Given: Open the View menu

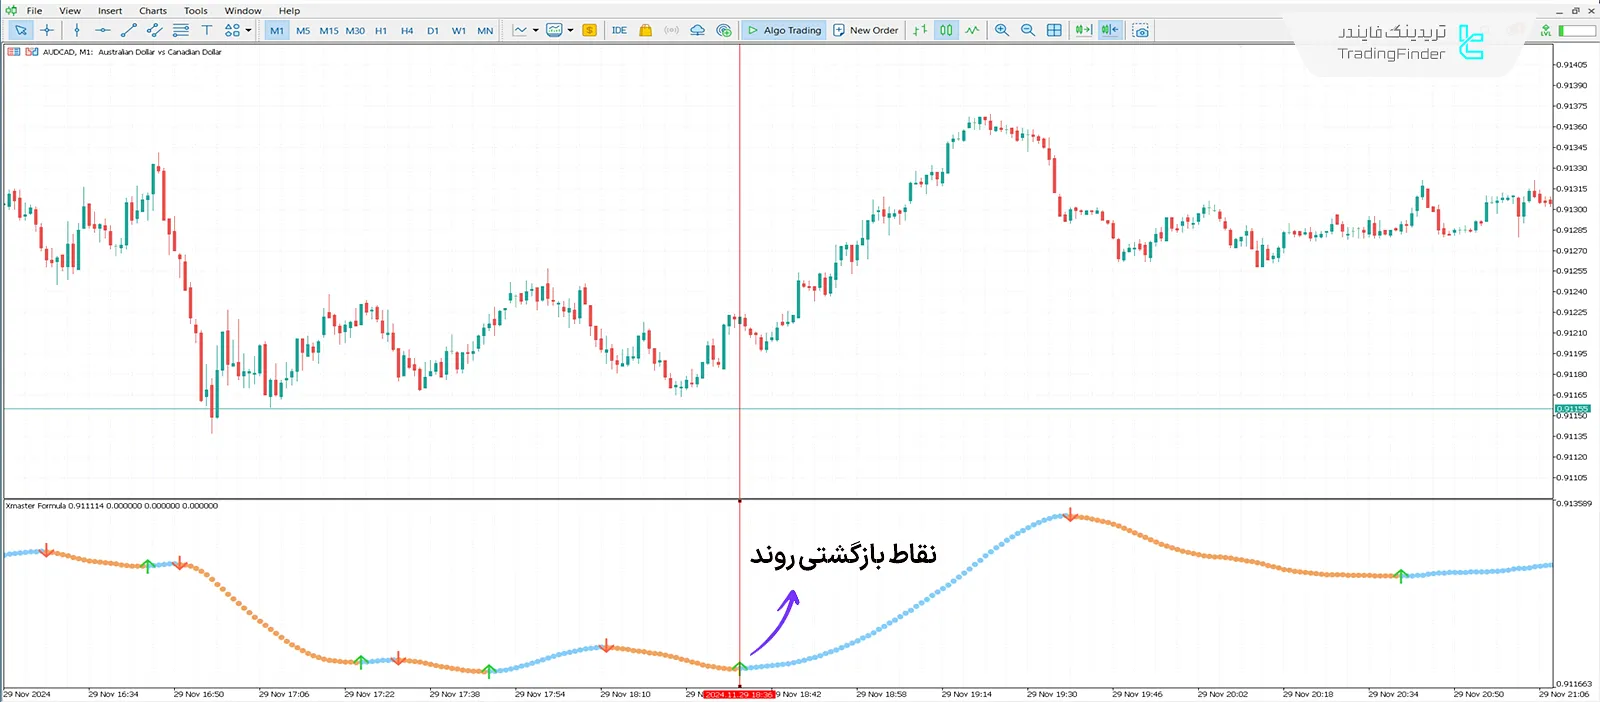Looking at the screenshot, I should (x=70, y=11).
